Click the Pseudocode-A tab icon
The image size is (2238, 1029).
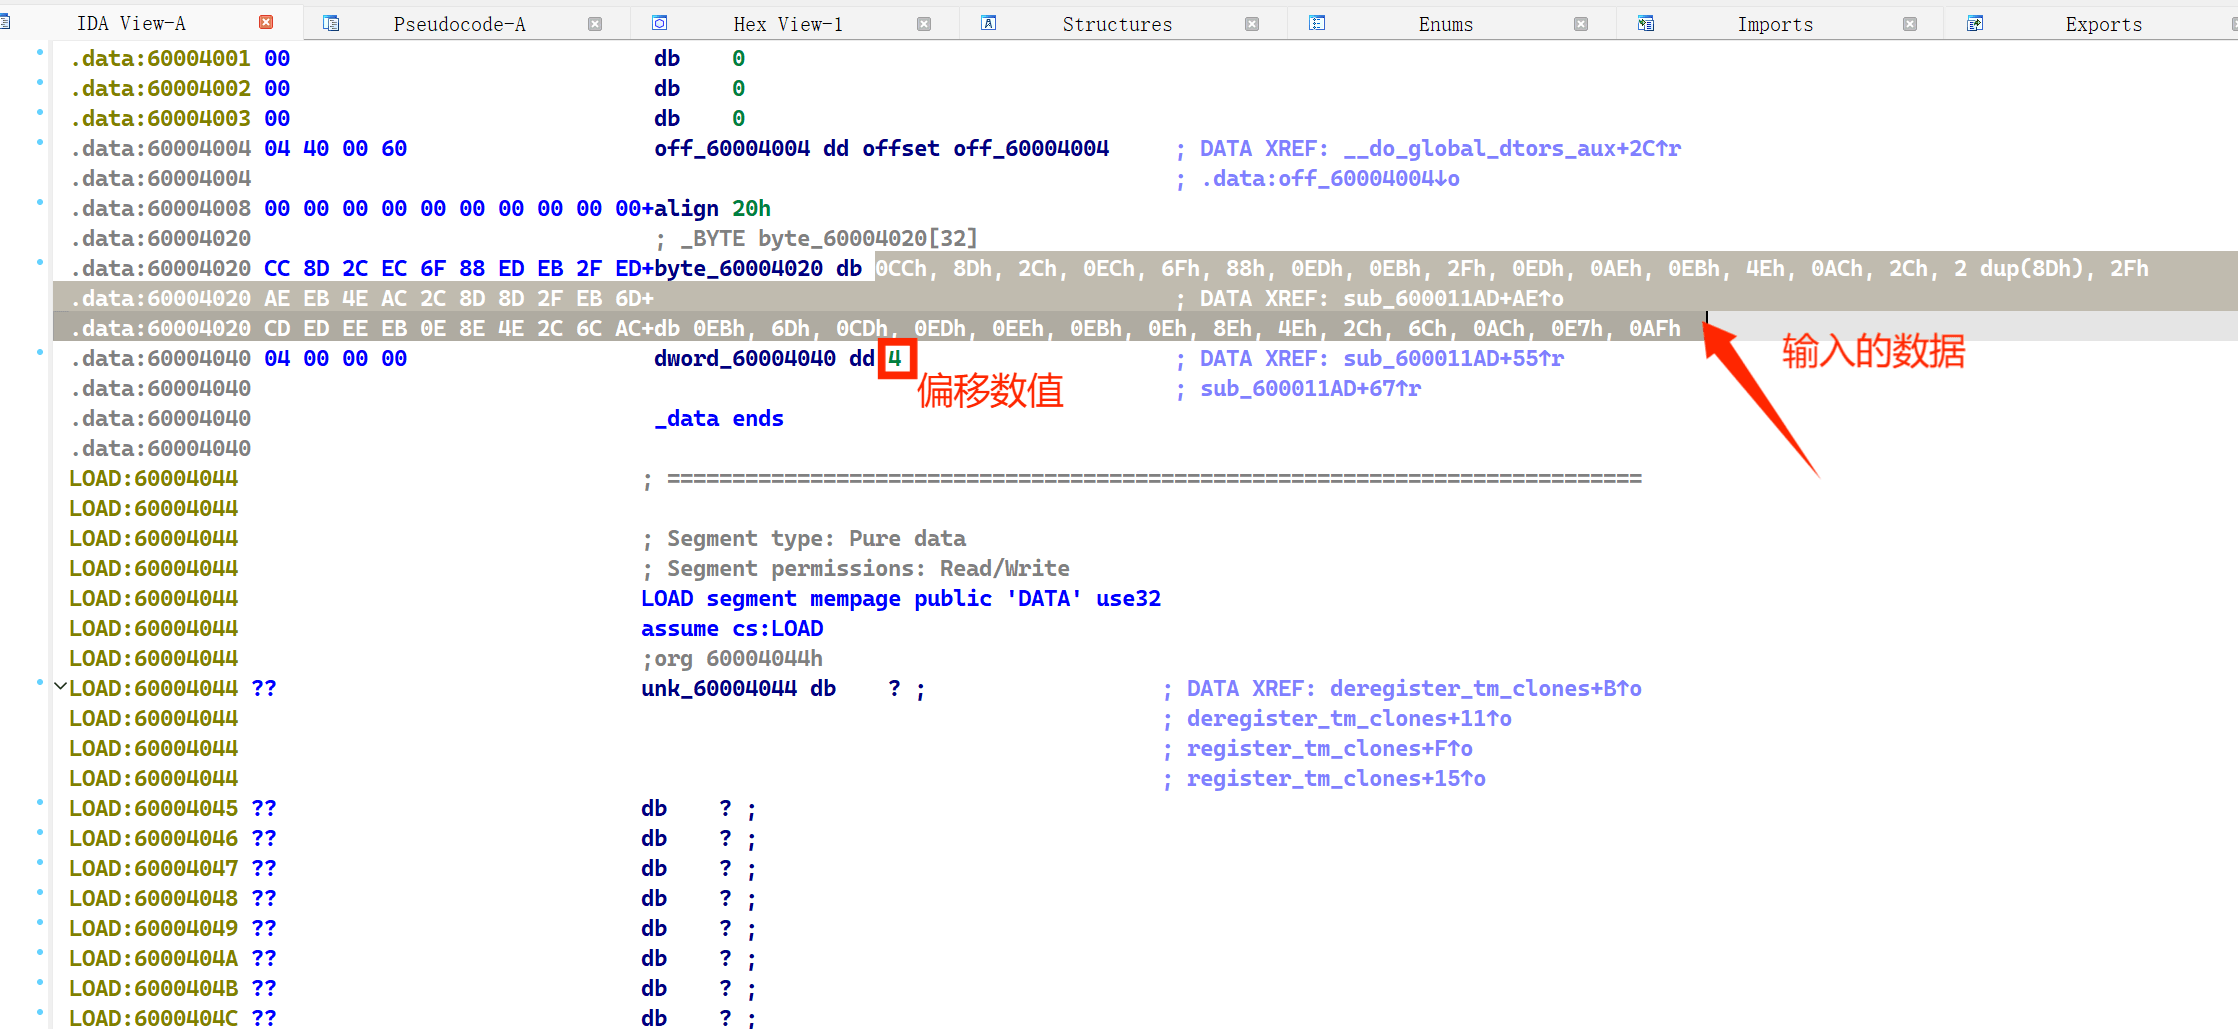tap(331, 23)
